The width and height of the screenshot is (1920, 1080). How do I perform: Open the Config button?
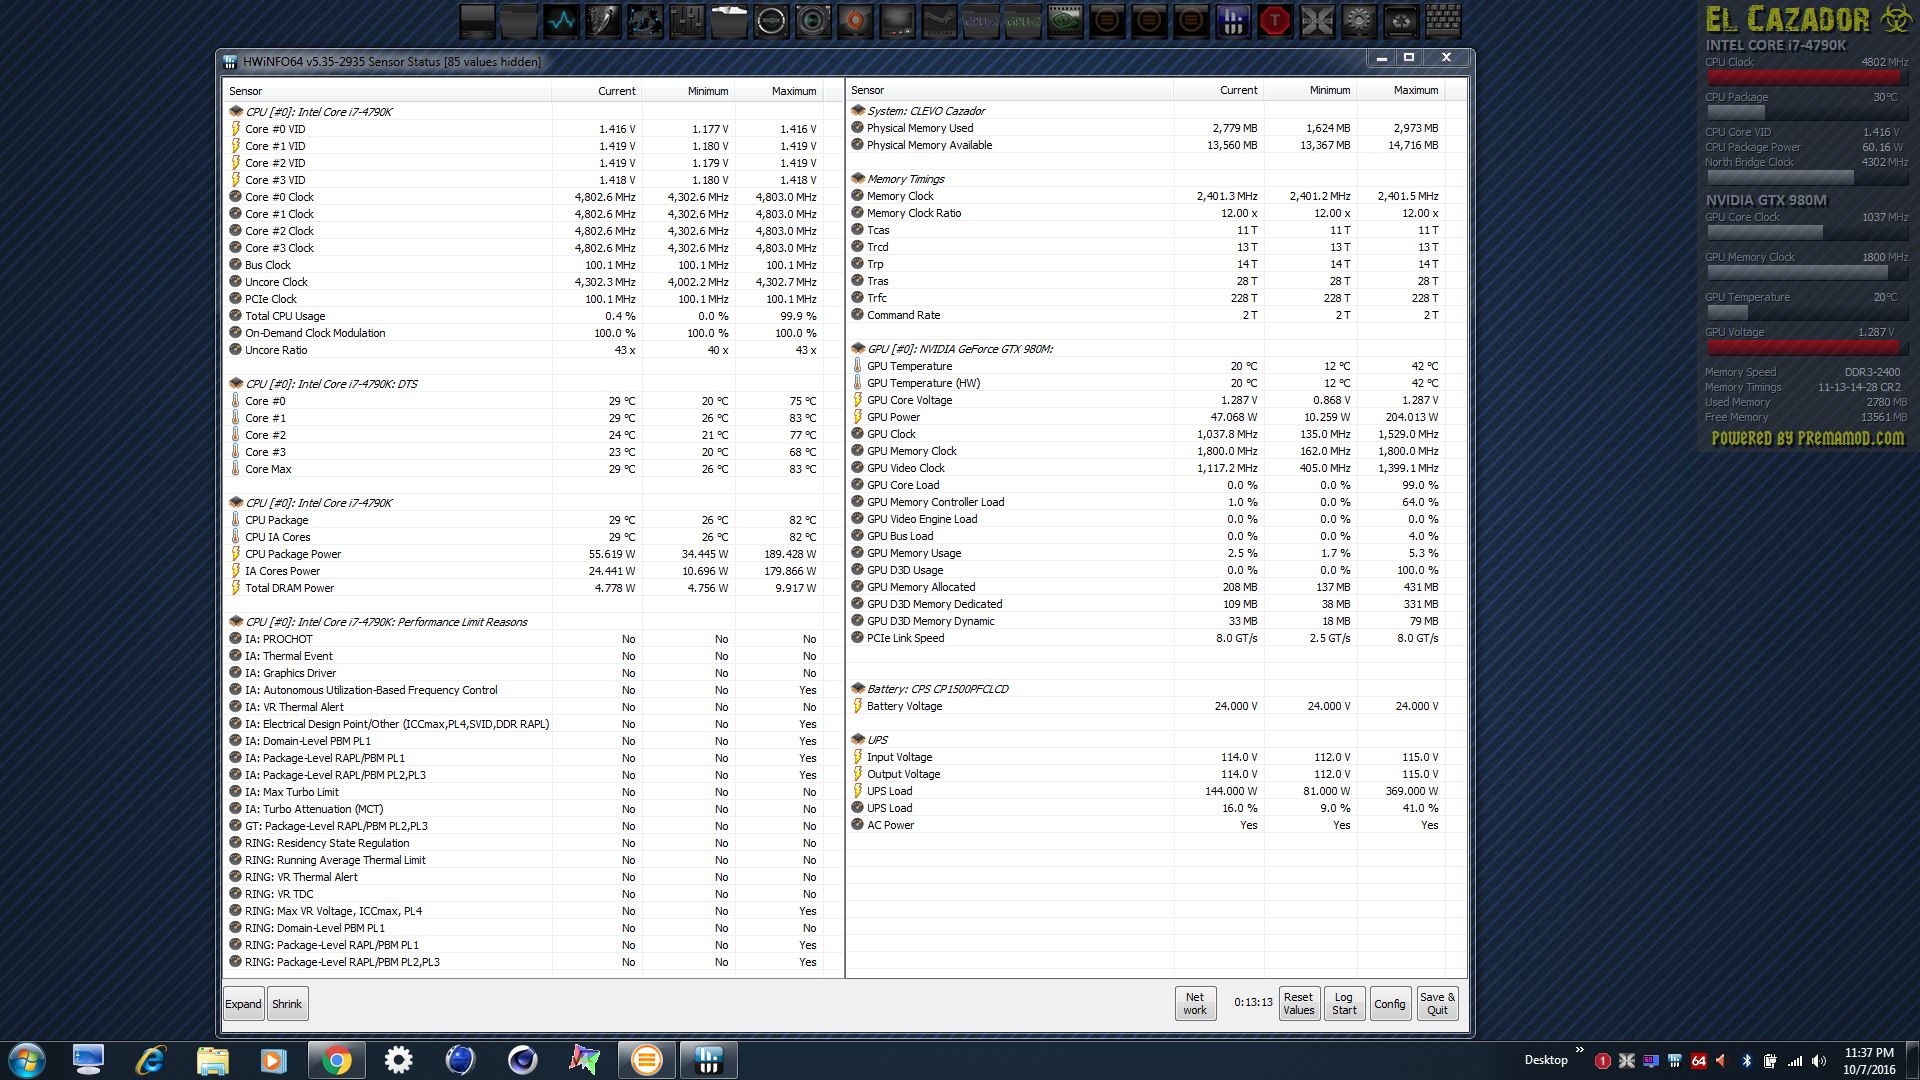[1389, 1004]
